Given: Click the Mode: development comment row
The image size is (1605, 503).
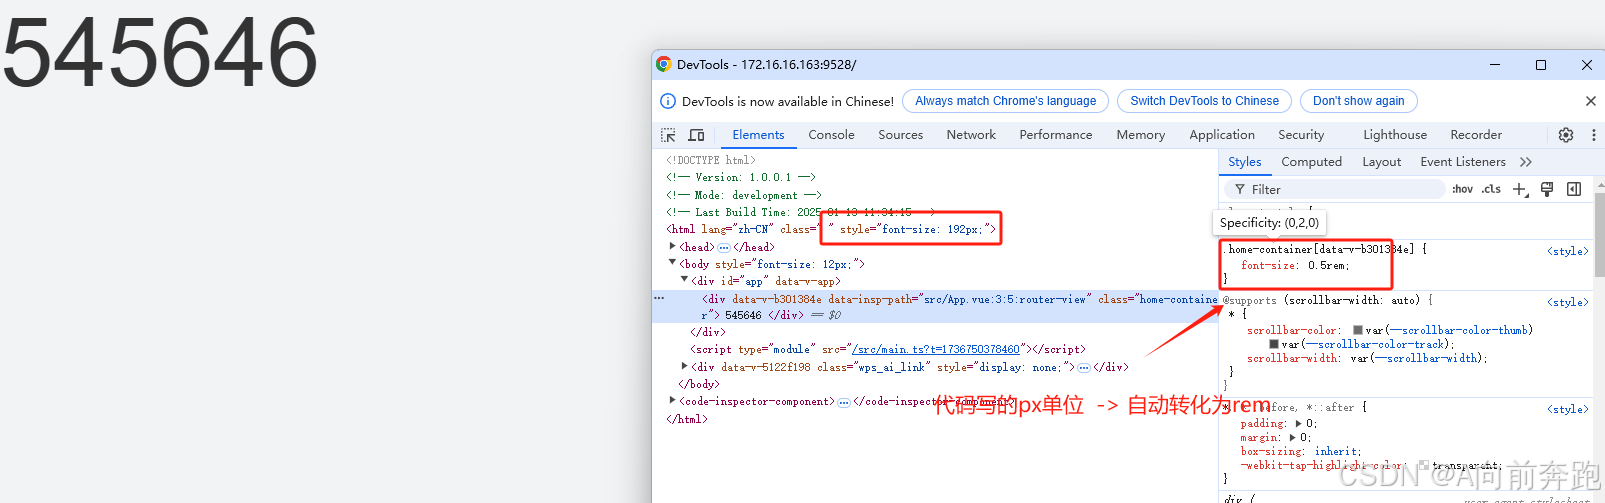Looking at the screenshot, I should (x=744, y=195).
